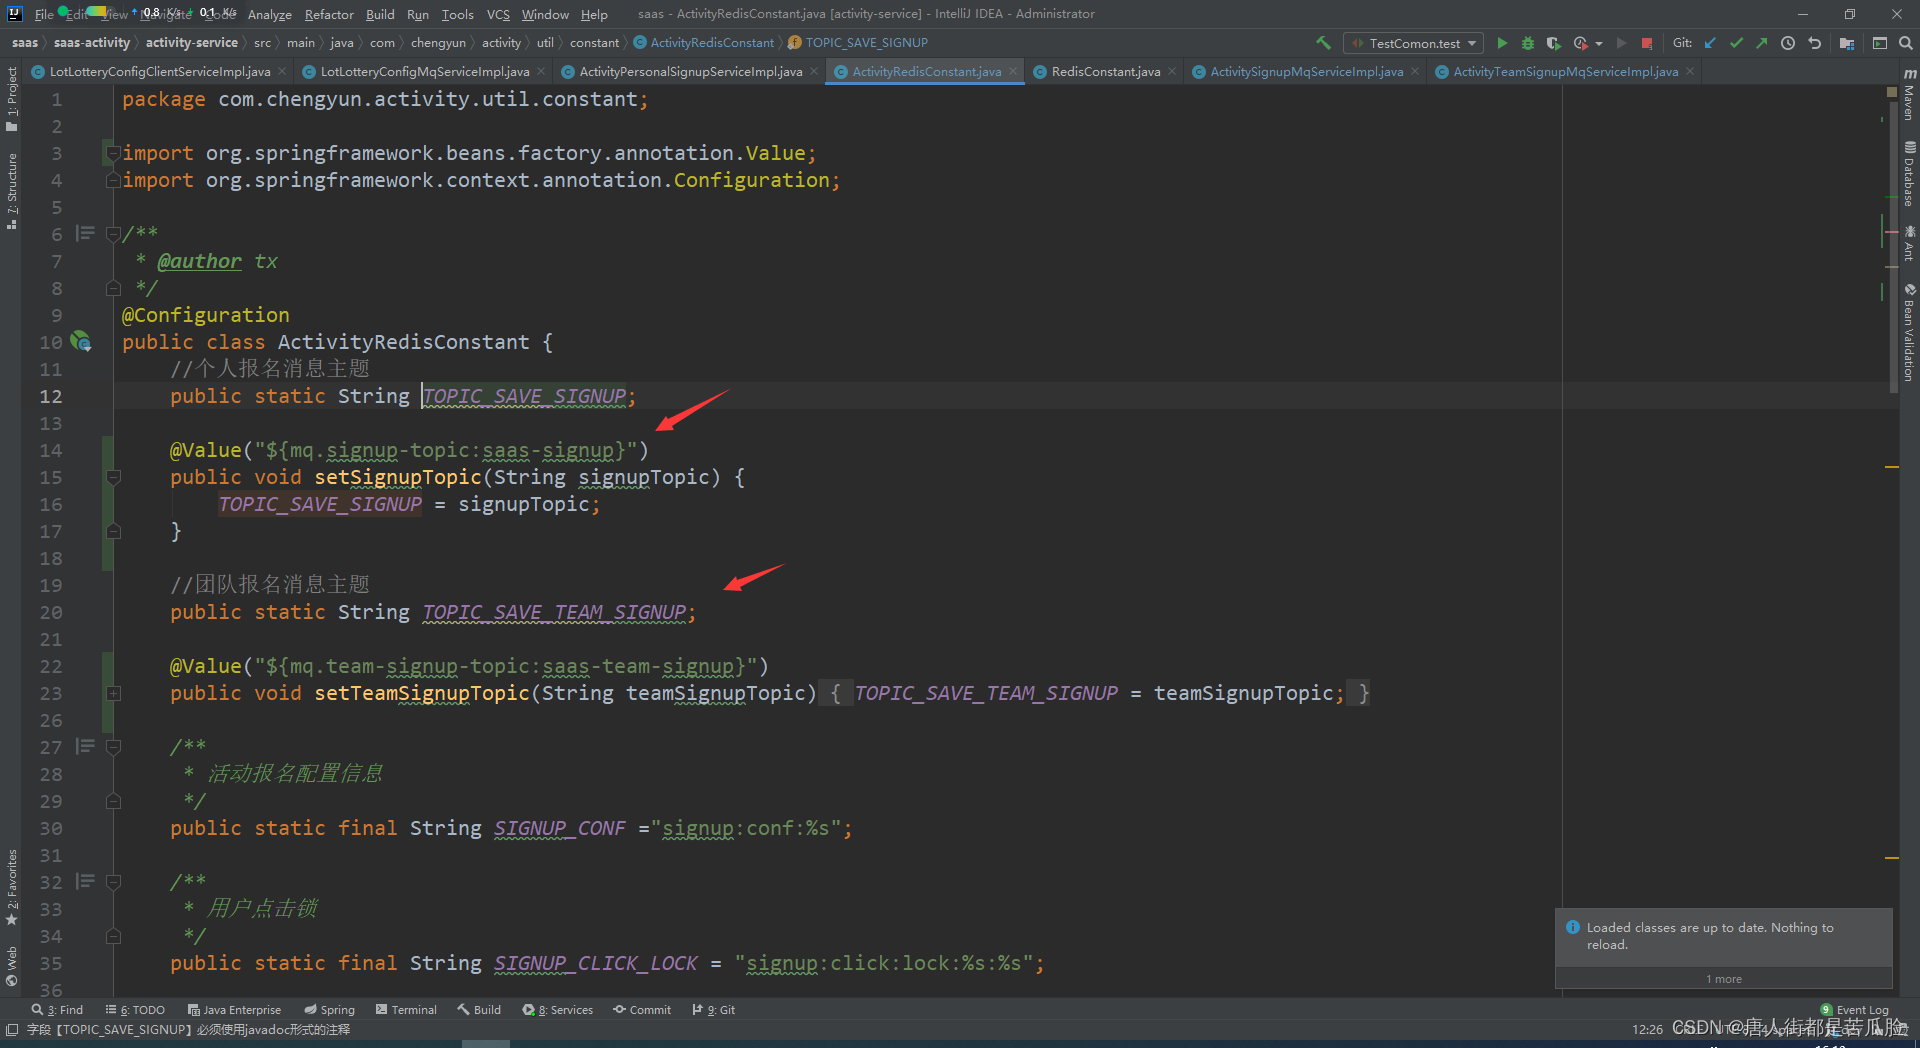Click 'constant' folder in breadcrumb path

(x=594, y=43)
